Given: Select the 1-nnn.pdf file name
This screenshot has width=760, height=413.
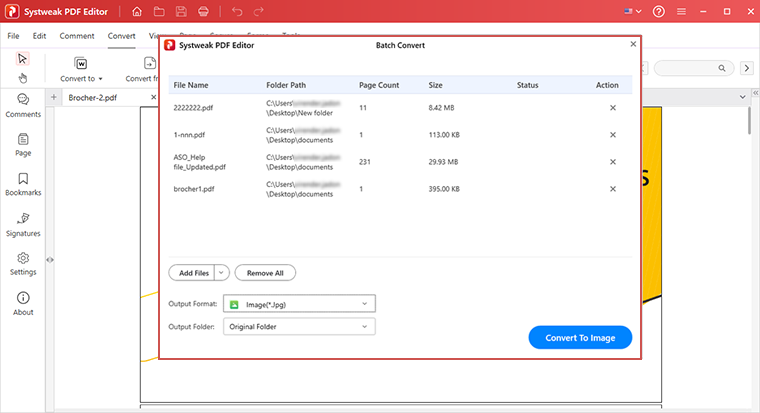Looking at the screenshot, I should point(189,135).
